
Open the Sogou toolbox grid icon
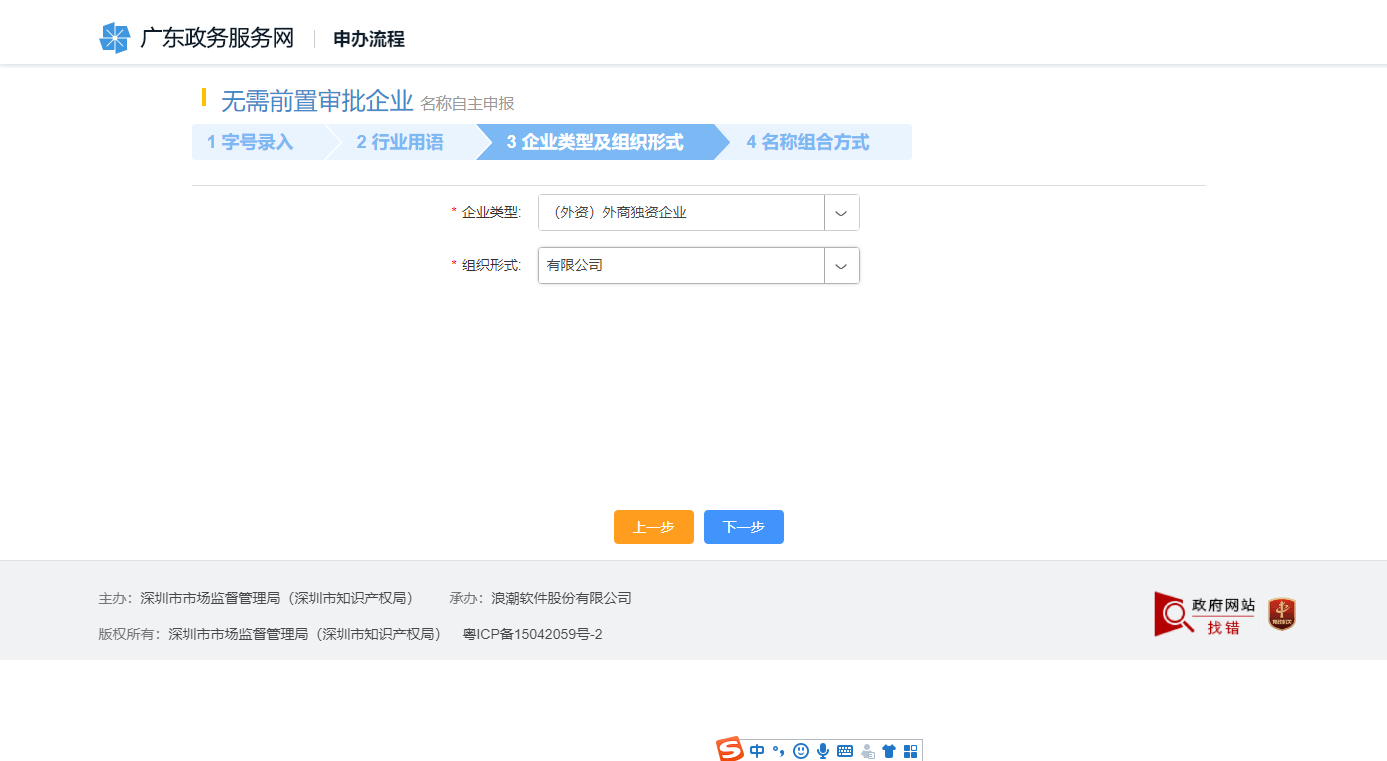click(x=911, y=749)
